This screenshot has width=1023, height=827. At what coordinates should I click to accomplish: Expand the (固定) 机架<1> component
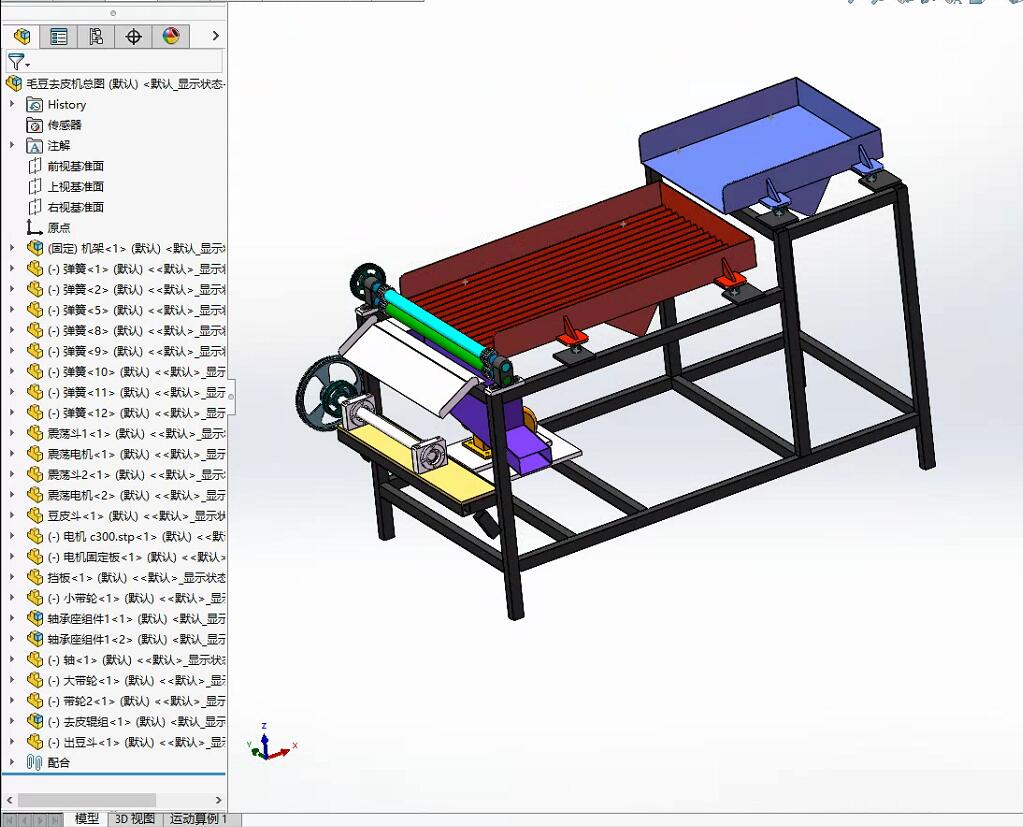click(12, 248)
